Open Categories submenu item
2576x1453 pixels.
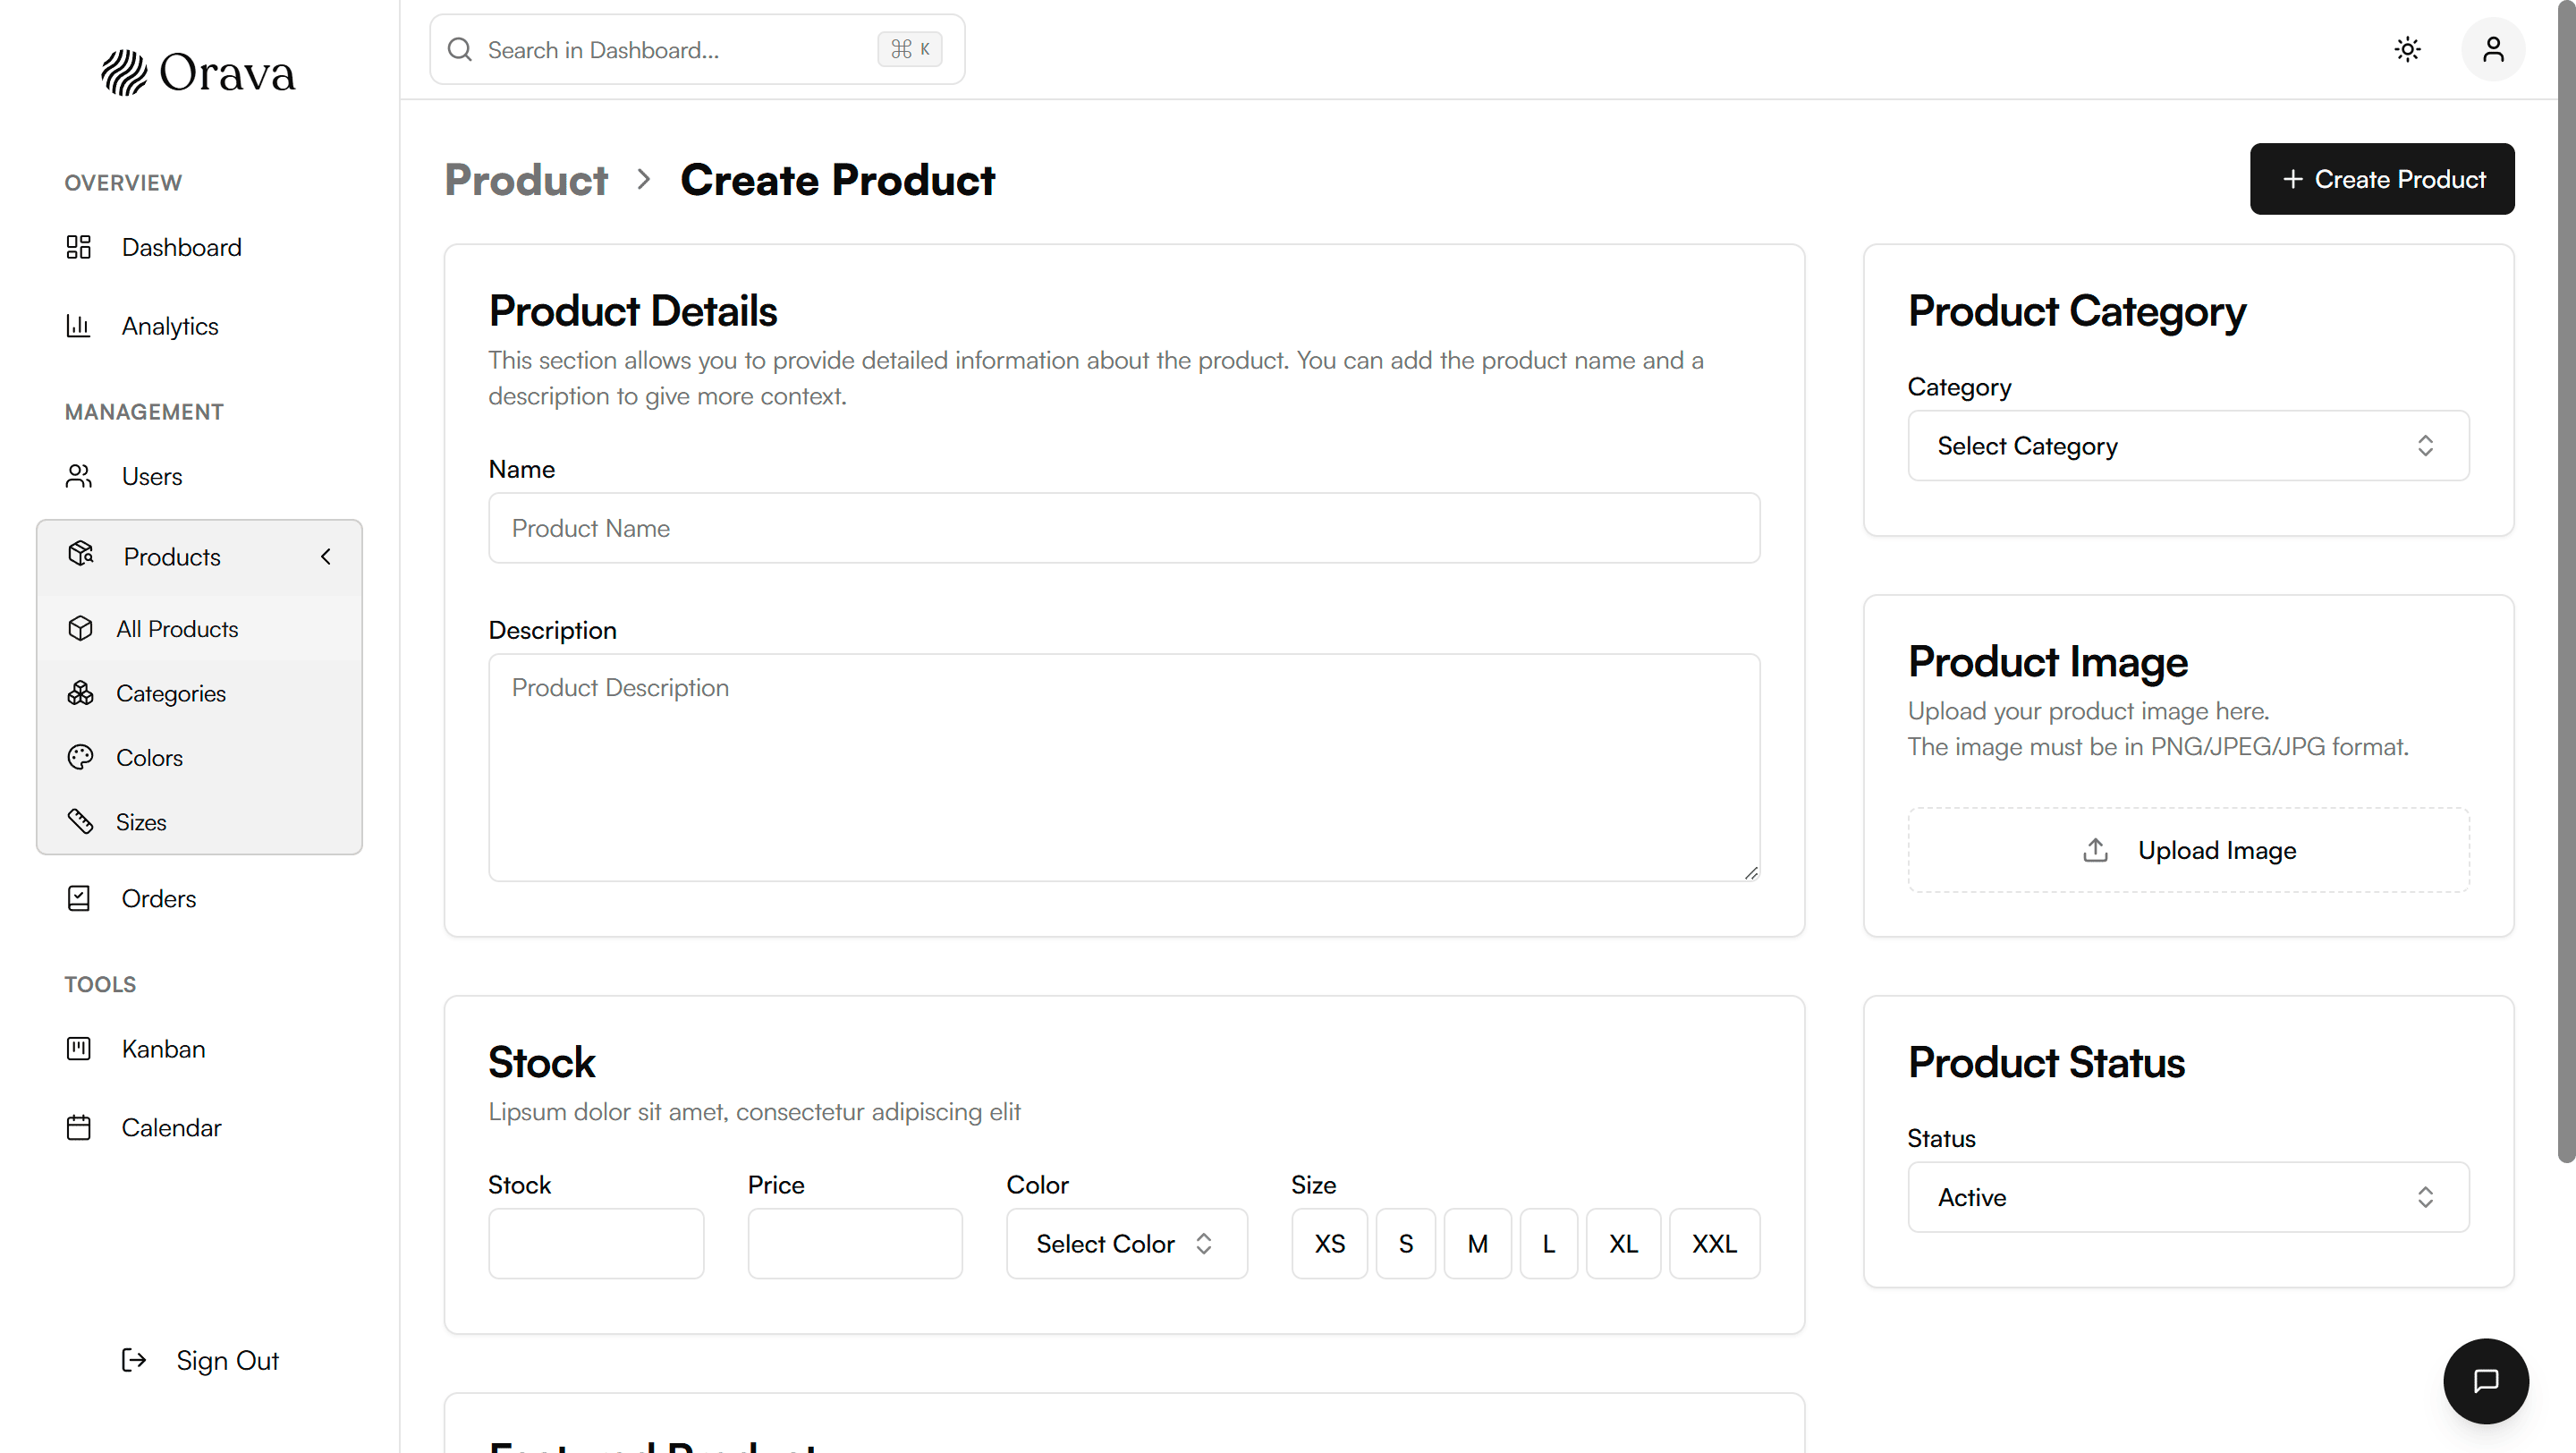[x=199, y=693]
